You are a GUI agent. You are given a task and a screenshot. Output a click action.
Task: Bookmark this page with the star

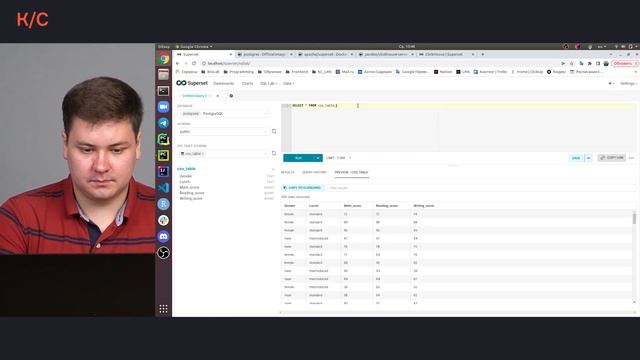[x=572, y=63]
